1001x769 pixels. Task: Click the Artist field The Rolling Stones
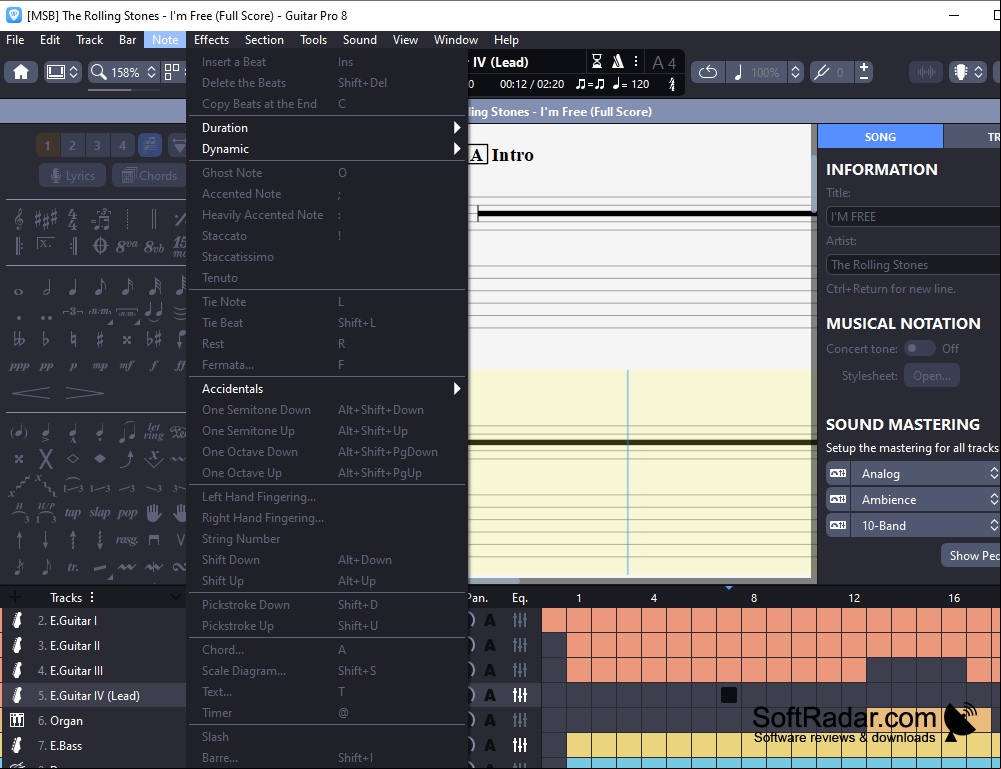914,265
